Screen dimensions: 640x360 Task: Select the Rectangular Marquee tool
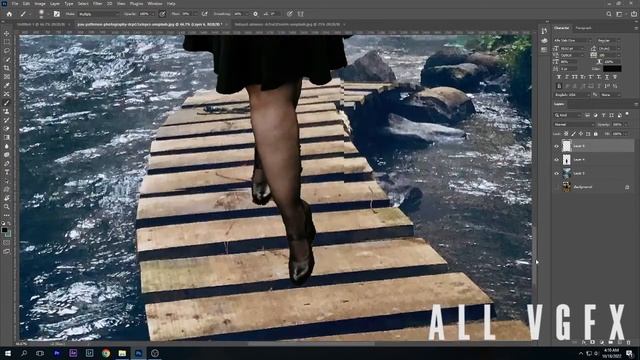tap(7, 42)
